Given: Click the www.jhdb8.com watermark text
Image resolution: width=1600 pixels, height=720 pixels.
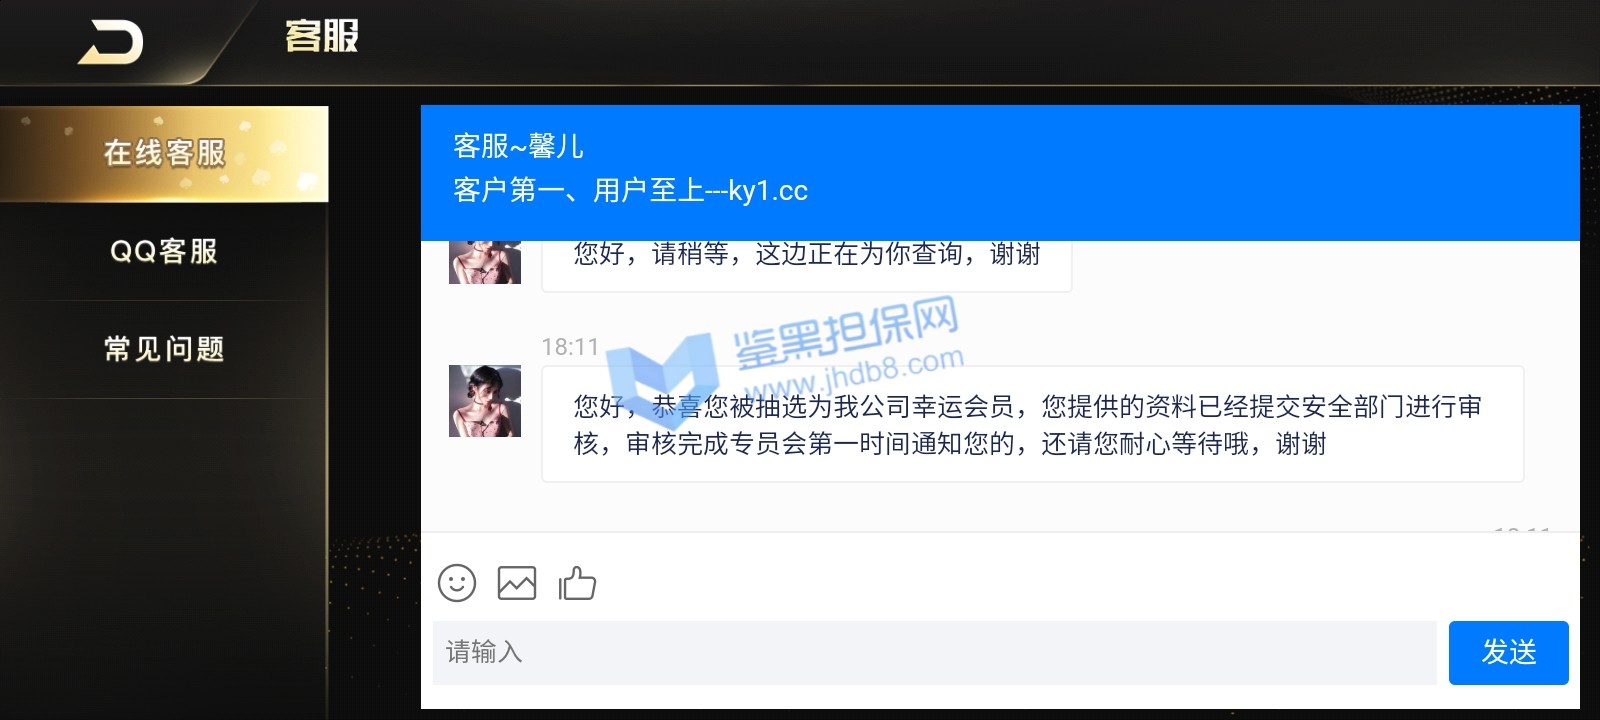Looking at the screenshot, I should click(x=853, y=375).
